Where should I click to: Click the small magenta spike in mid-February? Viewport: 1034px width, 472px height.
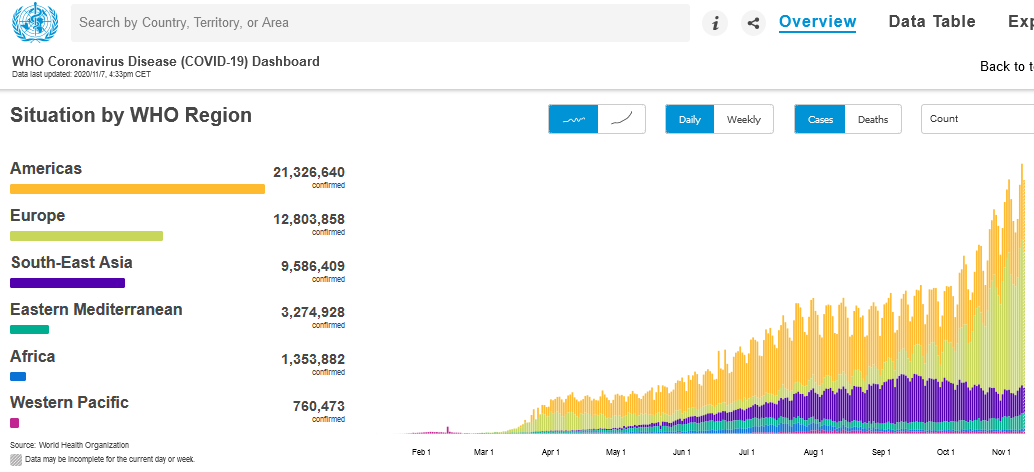coord(448,430)
